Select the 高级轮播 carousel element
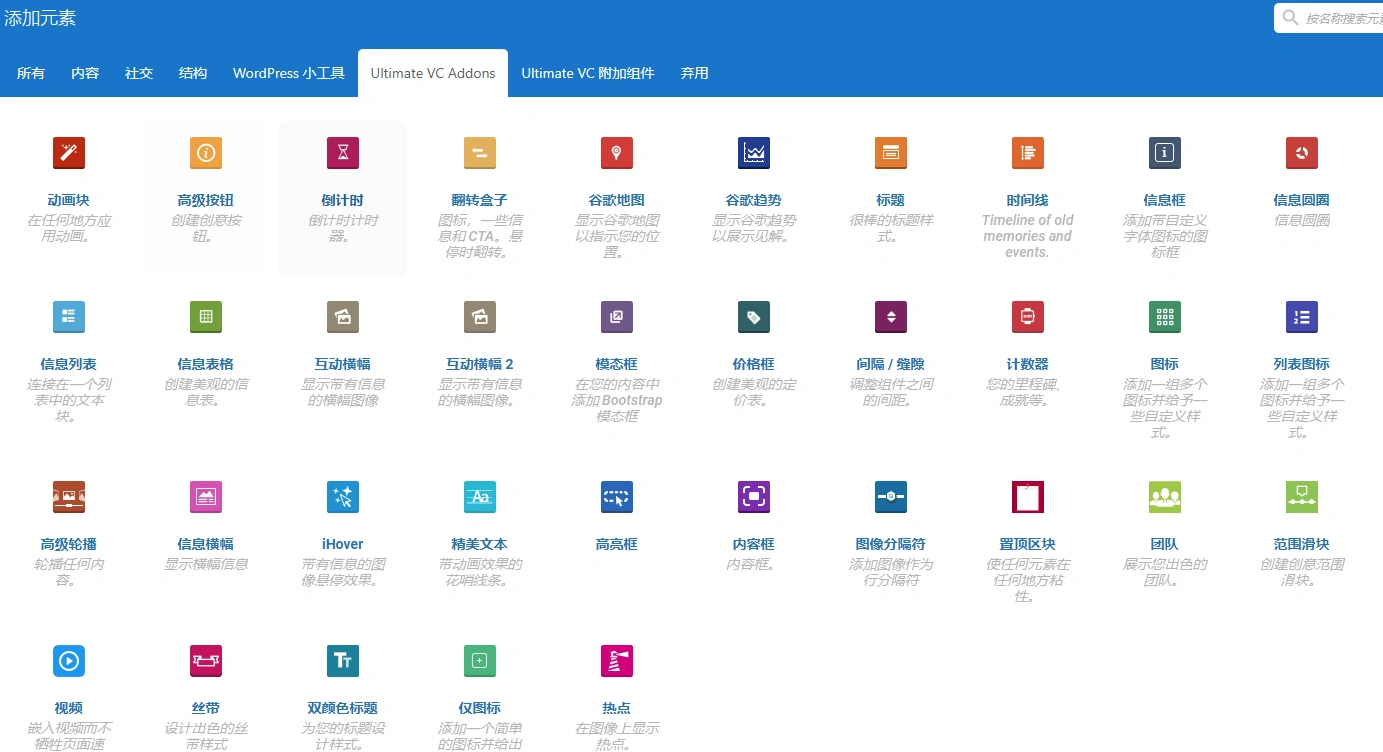Image resolution: width=1383 pixels, height=752 pixels. 68,497
